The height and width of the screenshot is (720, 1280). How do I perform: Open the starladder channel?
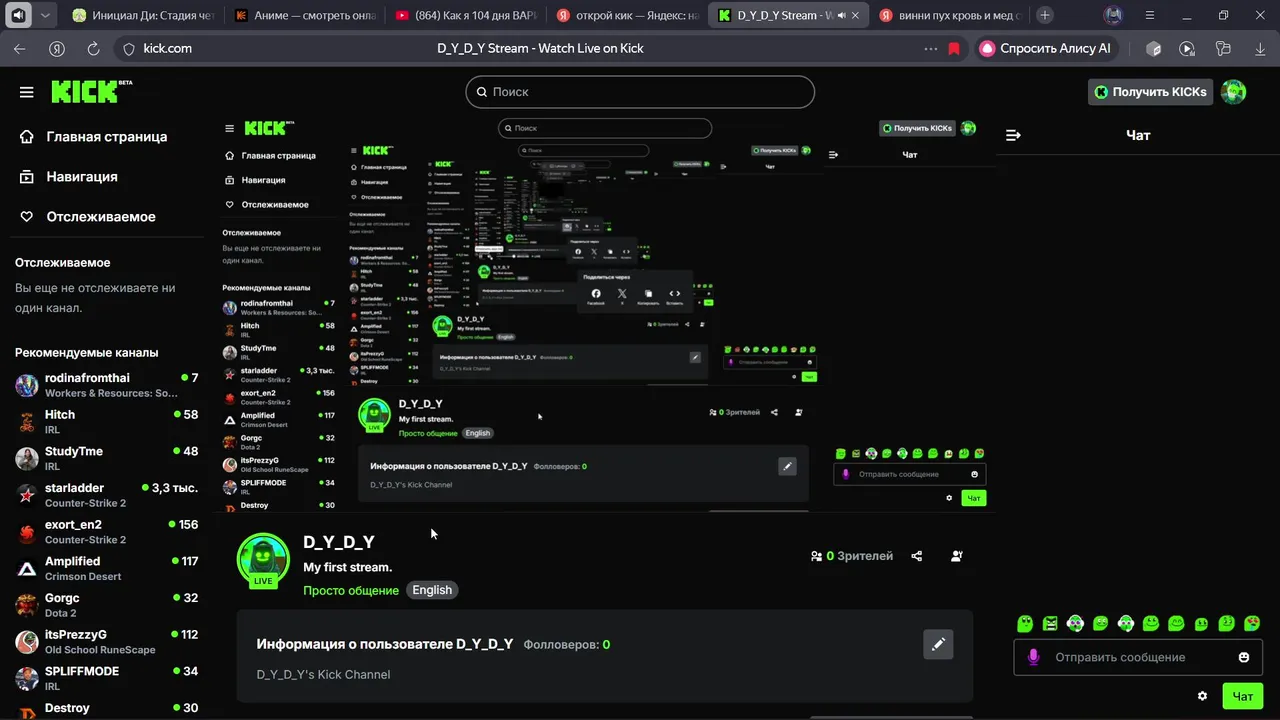click(106, 495)
